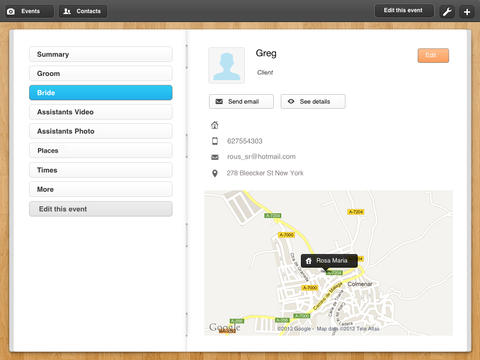Click the profile avatar placeholder for Greg

227,65
